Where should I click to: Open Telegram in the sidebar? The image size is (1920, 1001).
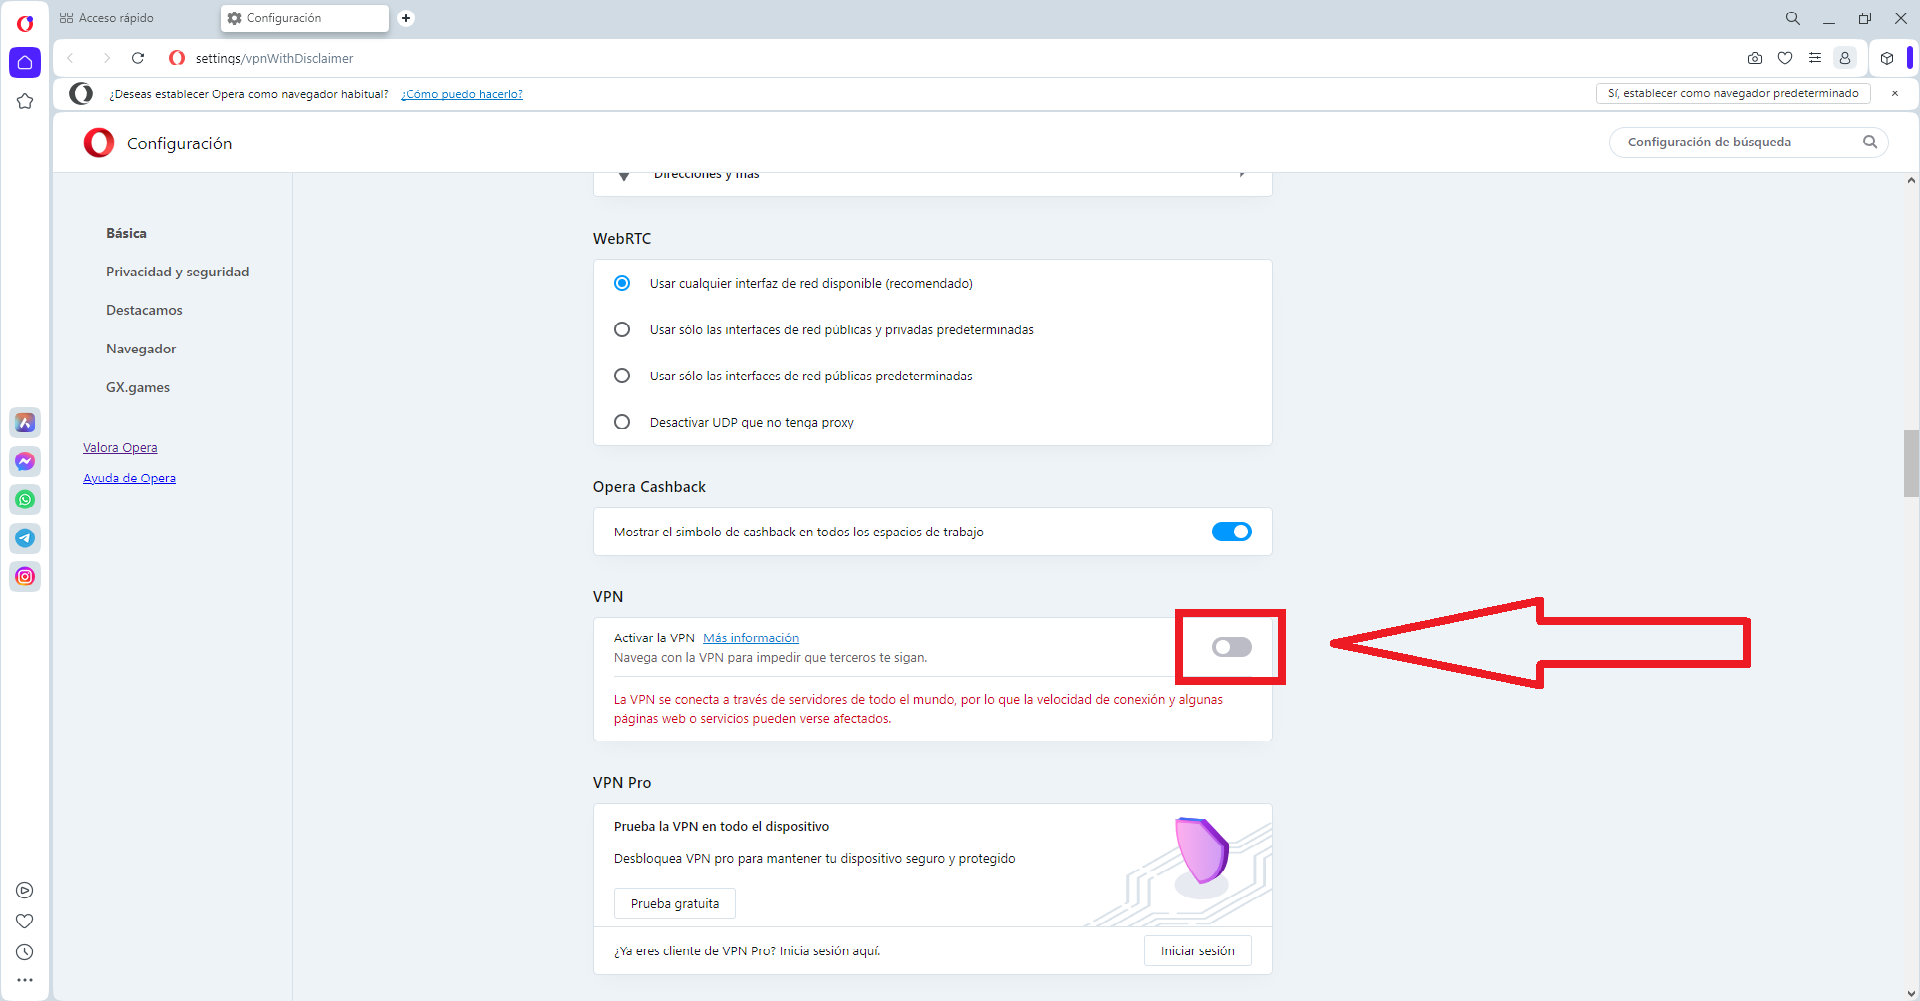coord(25,538)
